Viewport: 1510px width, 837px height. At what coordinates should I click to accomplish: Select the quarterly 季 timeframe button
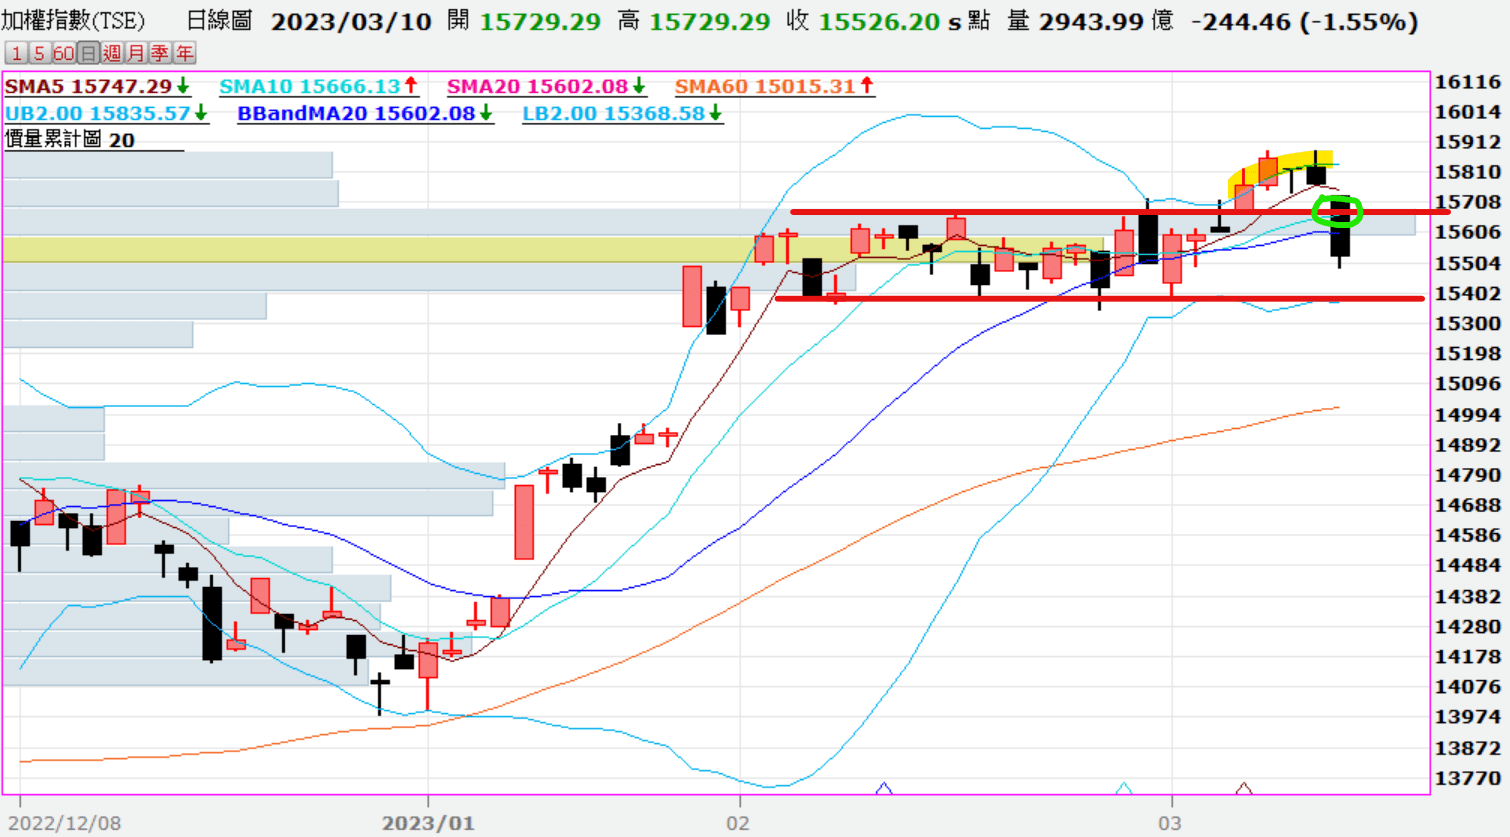tap(160, 53)
